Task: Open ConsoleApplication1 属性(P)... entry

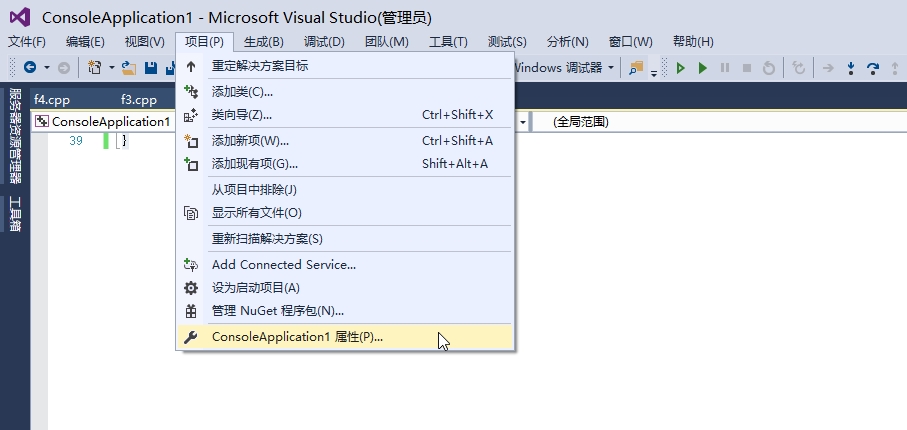Action: click(x=345, y=337)
